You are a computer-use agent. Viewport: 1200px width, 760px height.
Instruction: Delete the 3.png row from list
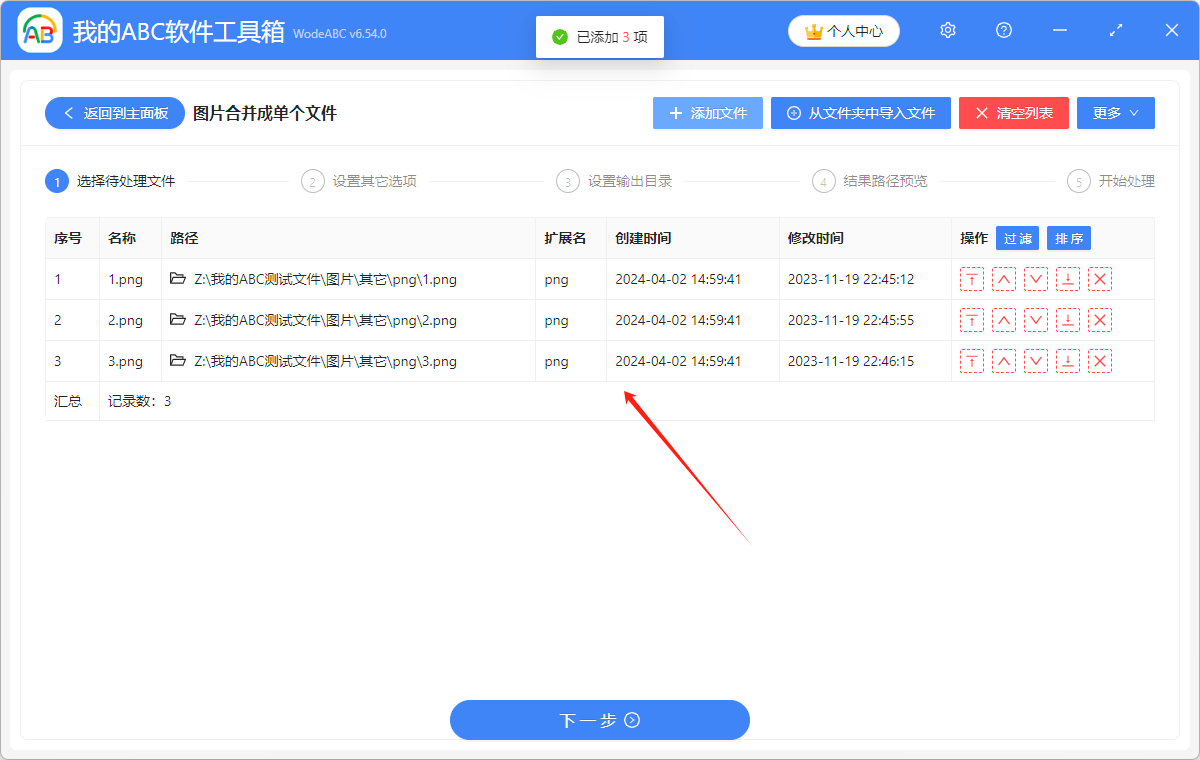pos(1100,362)
